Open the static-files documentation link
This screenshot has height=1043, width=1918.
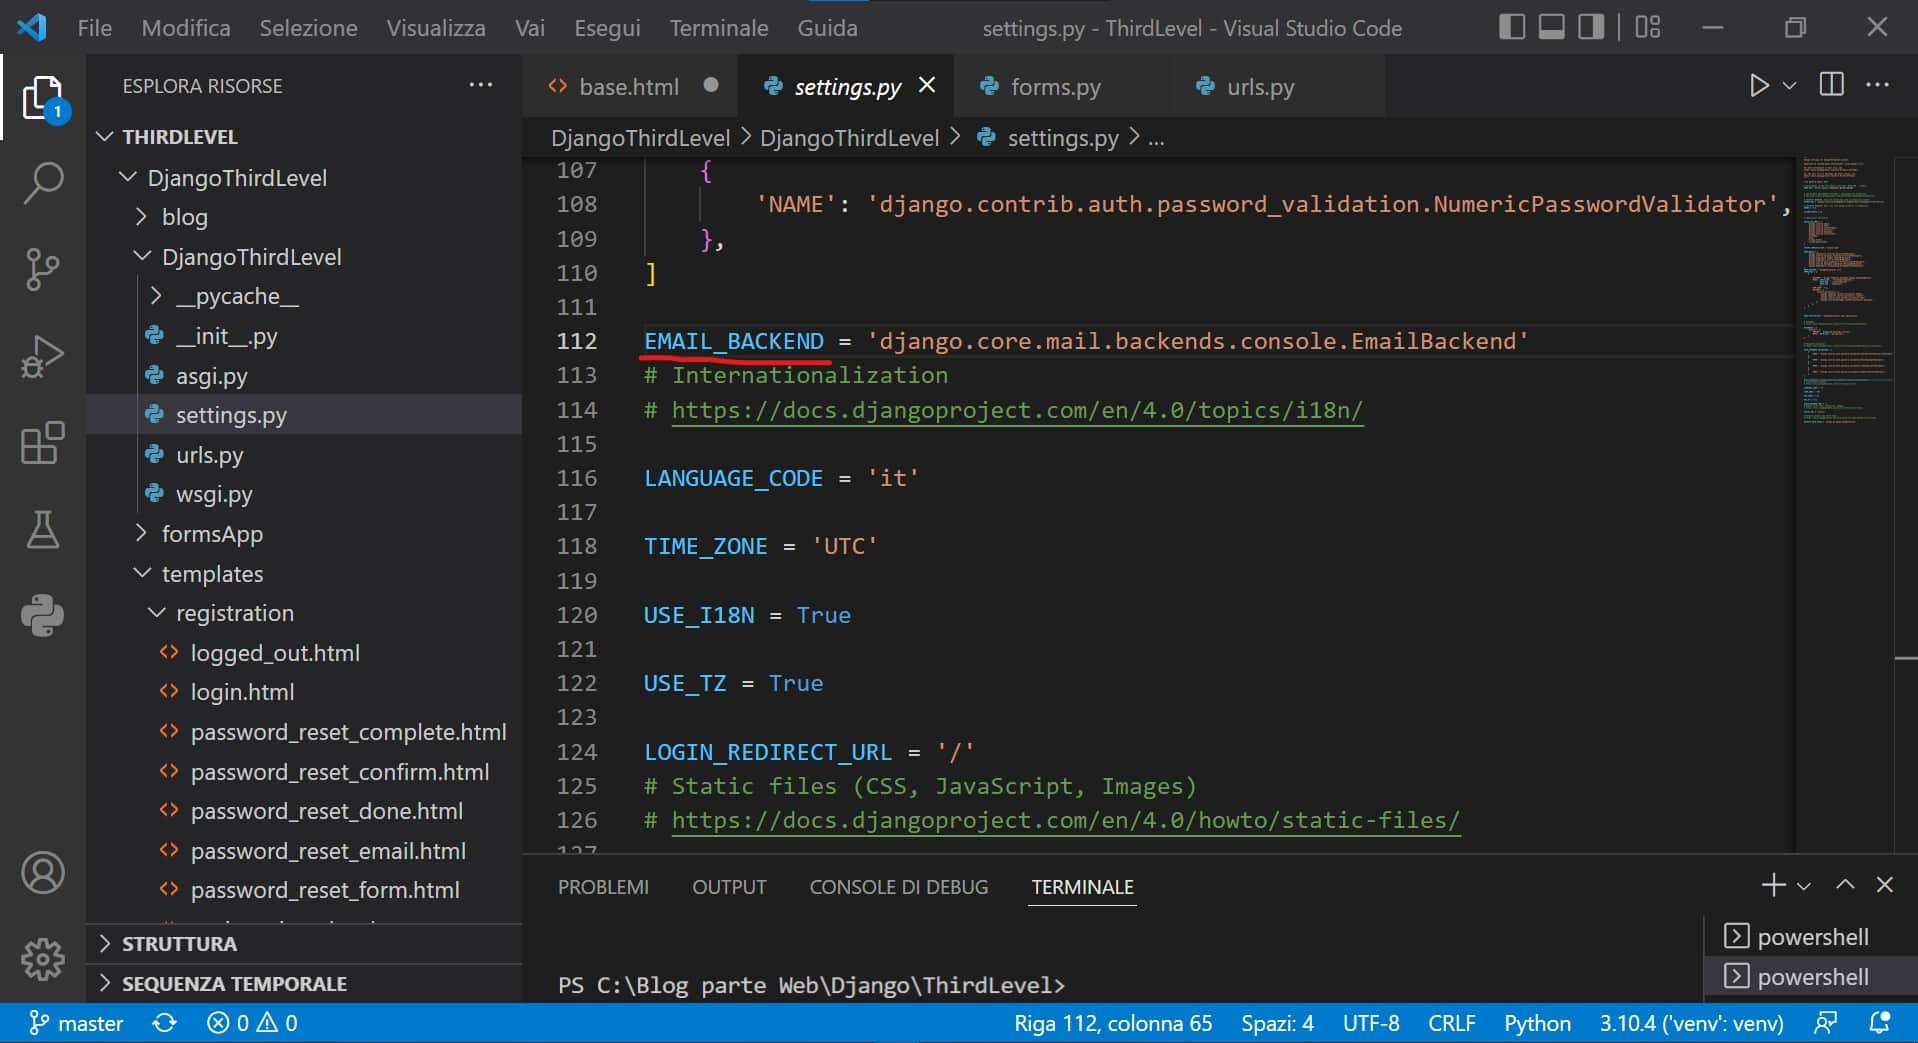point(1066,820)
